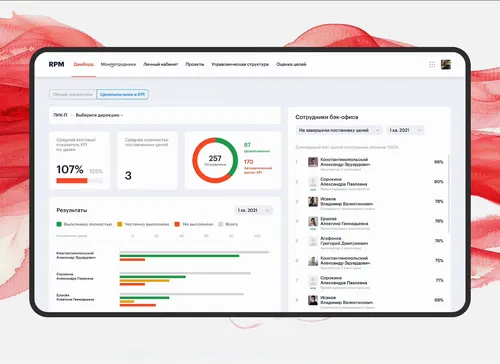This screenshot has height=364, width=500.
Task: Click the RPM logo
Action: pyautogui.click(x=56, y=64)
